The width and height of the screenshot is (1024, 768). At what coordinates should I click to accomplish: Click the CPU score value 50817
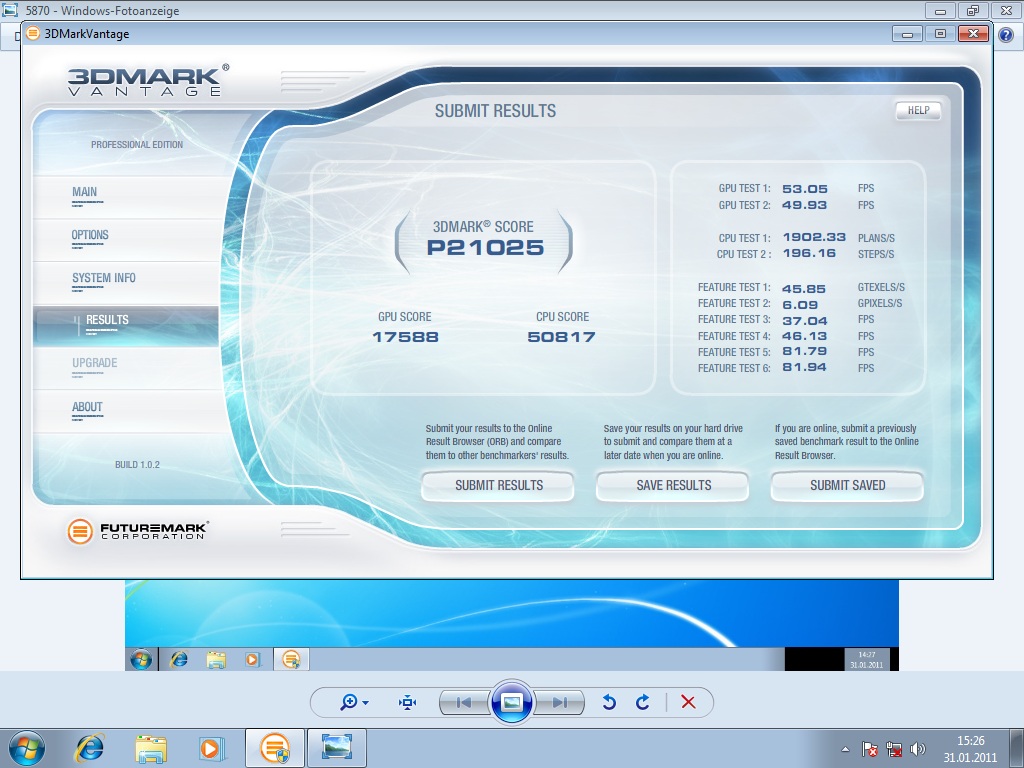point(562,337)
